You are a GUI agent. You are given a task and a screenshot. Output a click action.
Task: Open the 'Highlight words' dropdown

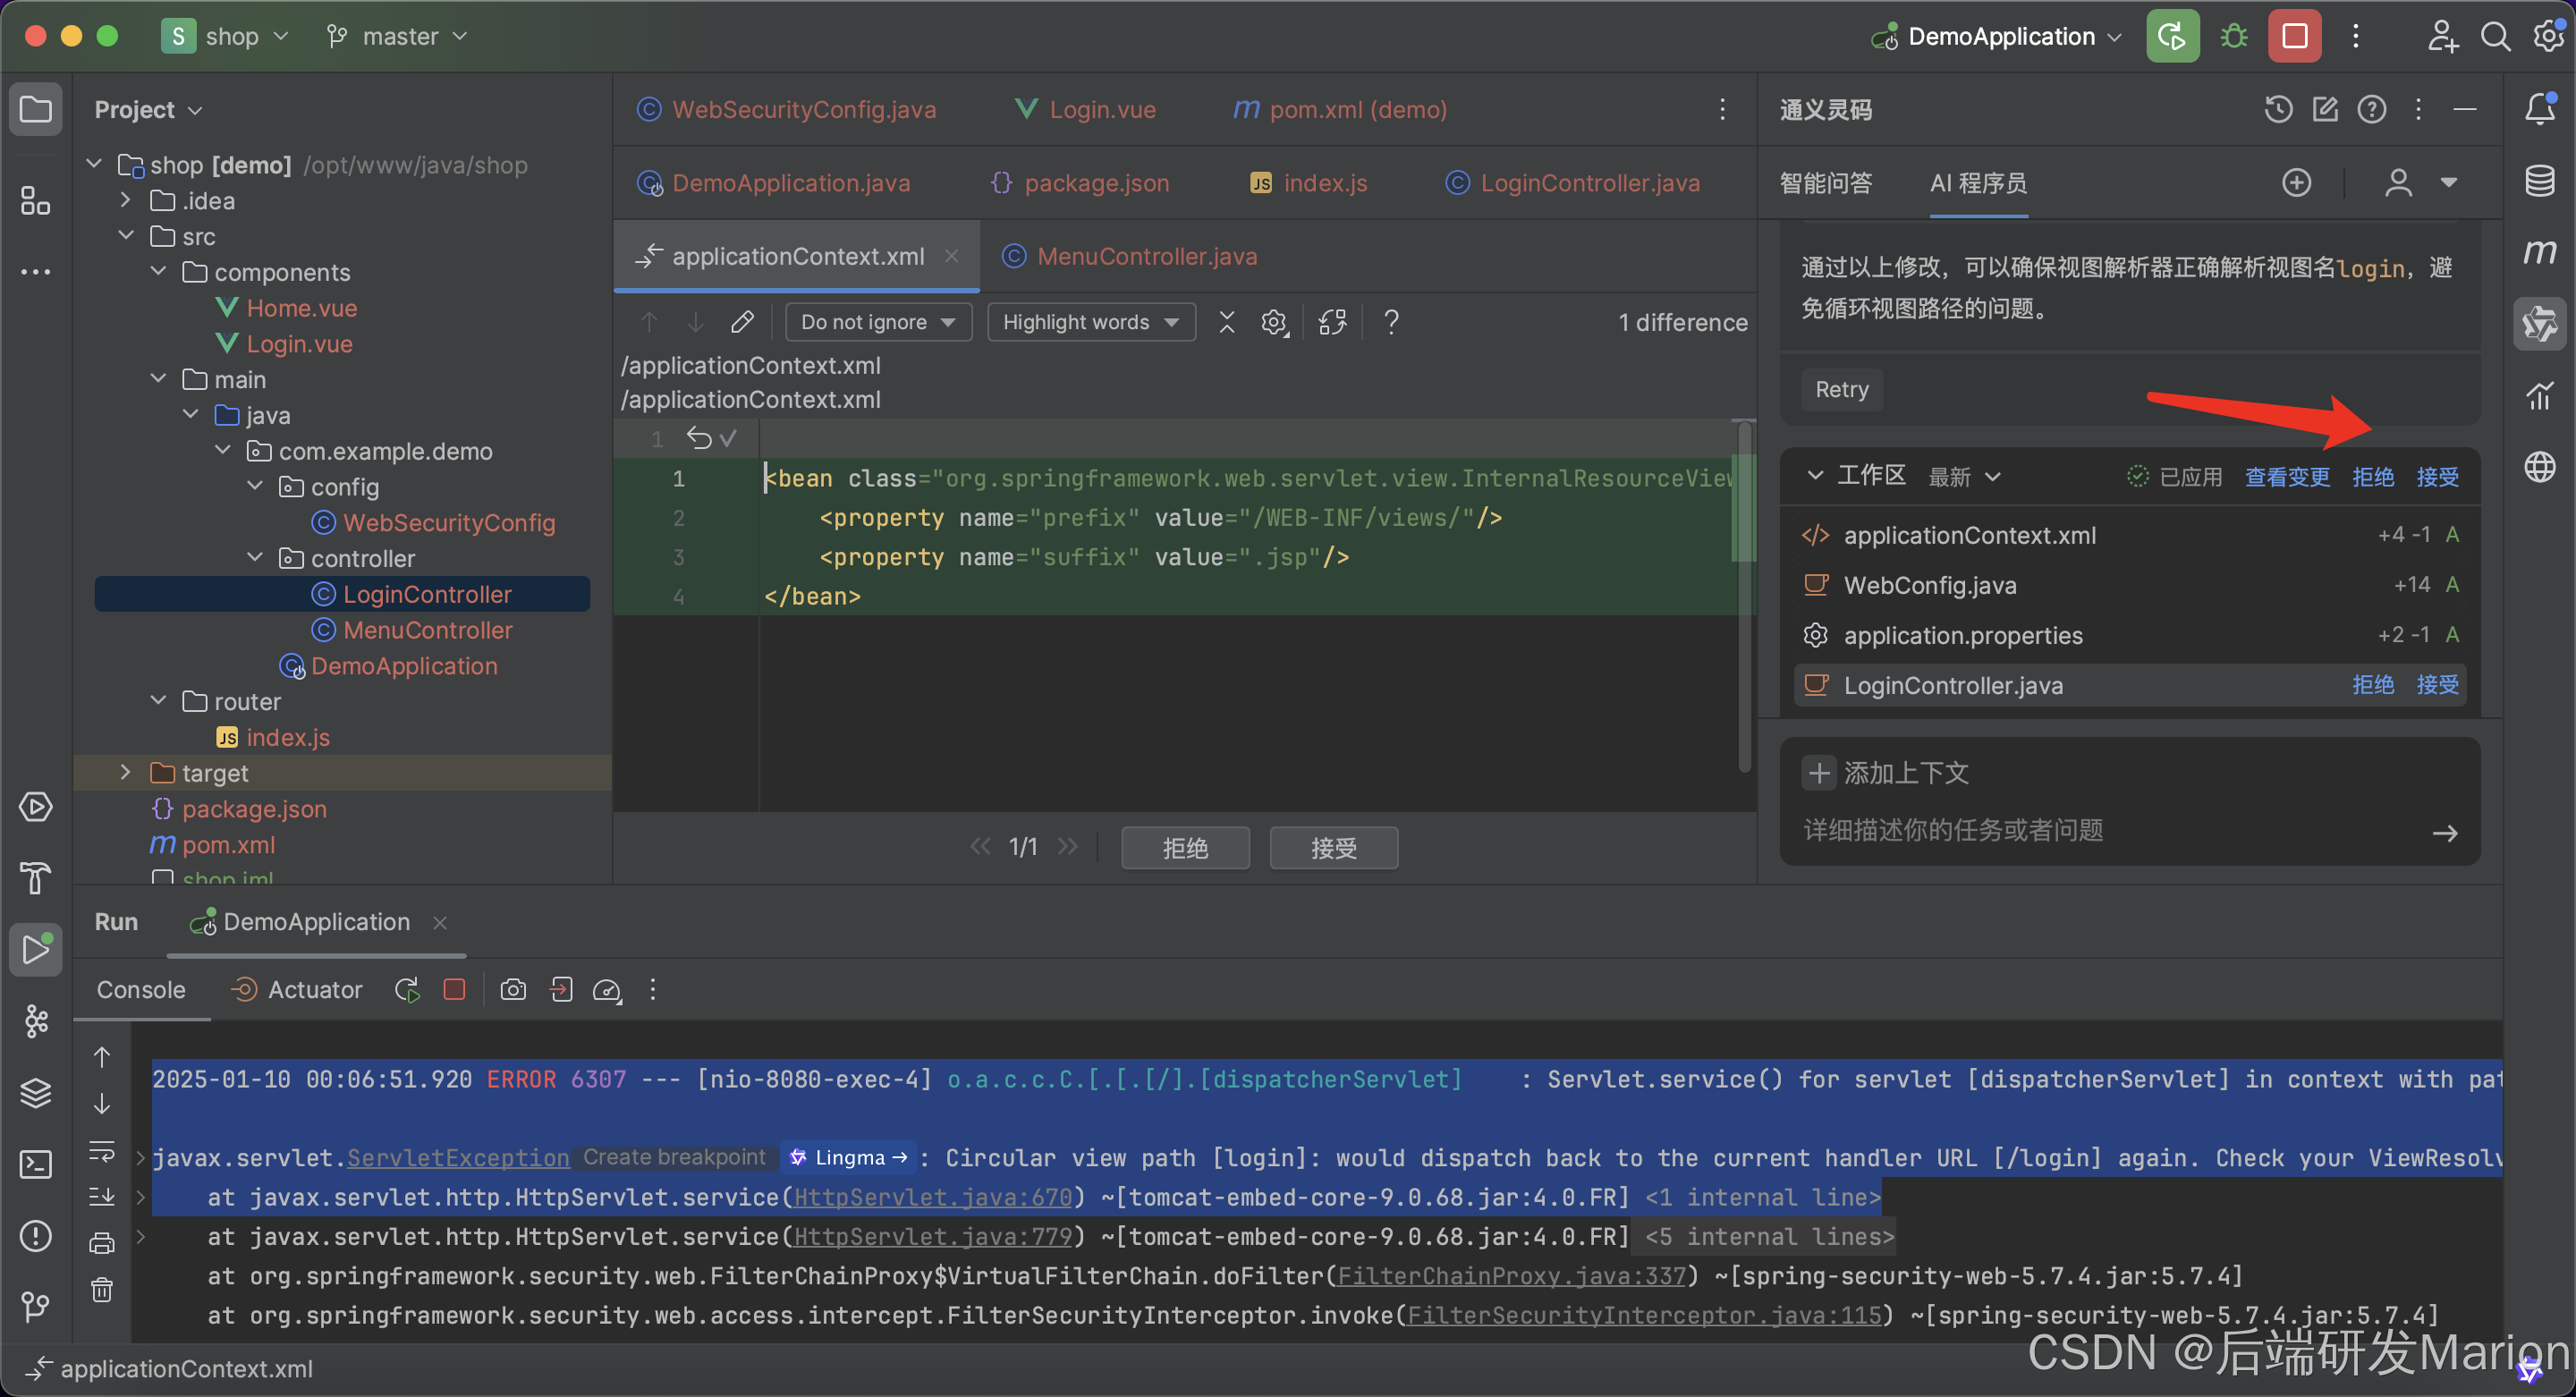[1090, 322]
